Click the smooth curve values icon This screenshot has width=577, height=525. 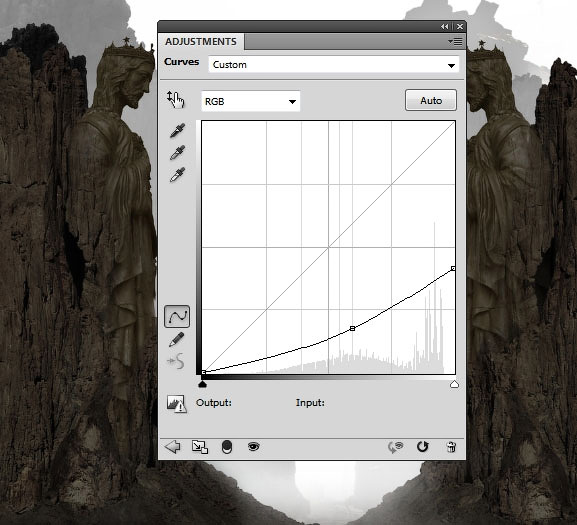pyautogui.click(x=176, y=361)
